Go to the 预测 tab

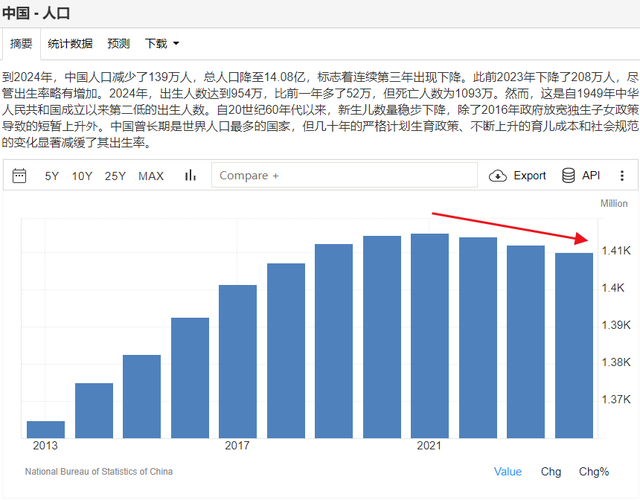click(118, 44)
